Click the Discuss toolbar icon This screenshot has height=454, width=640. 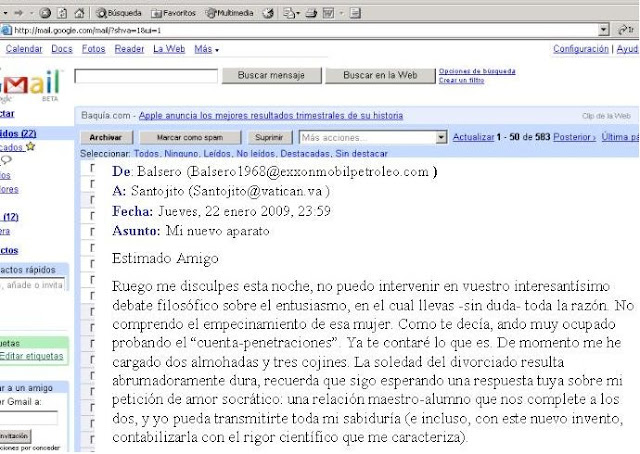355,13
